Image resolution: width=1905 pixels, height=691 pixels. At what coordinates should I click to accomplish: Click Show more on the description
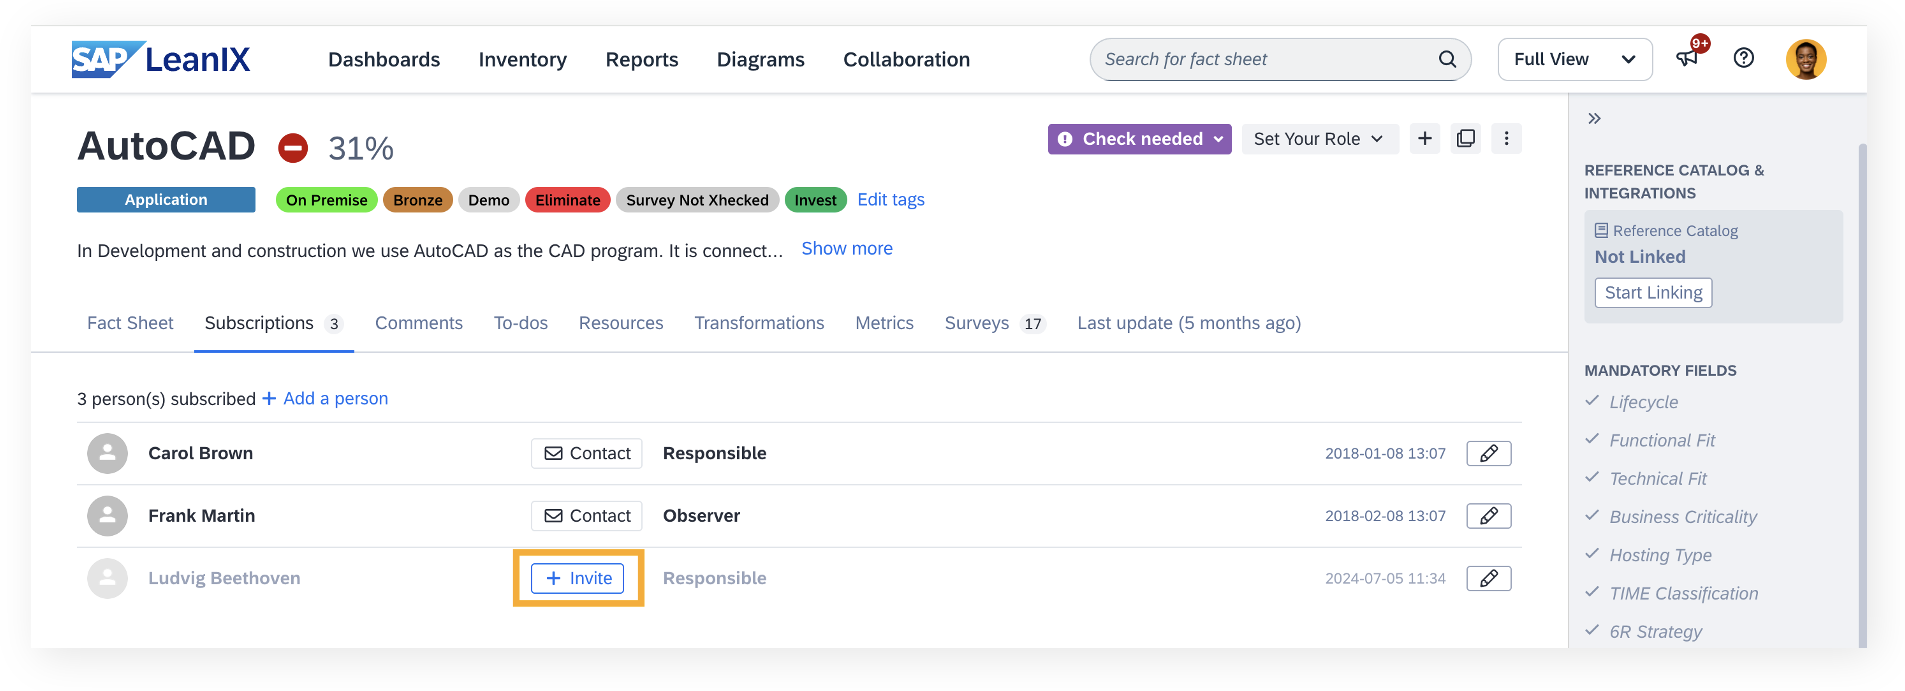(847, 248)
